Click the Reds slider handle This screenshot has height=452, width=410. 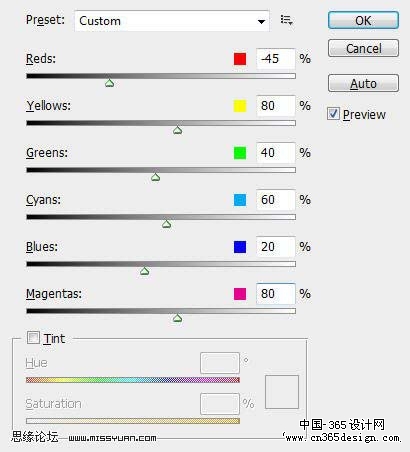(x=109, y=83)
